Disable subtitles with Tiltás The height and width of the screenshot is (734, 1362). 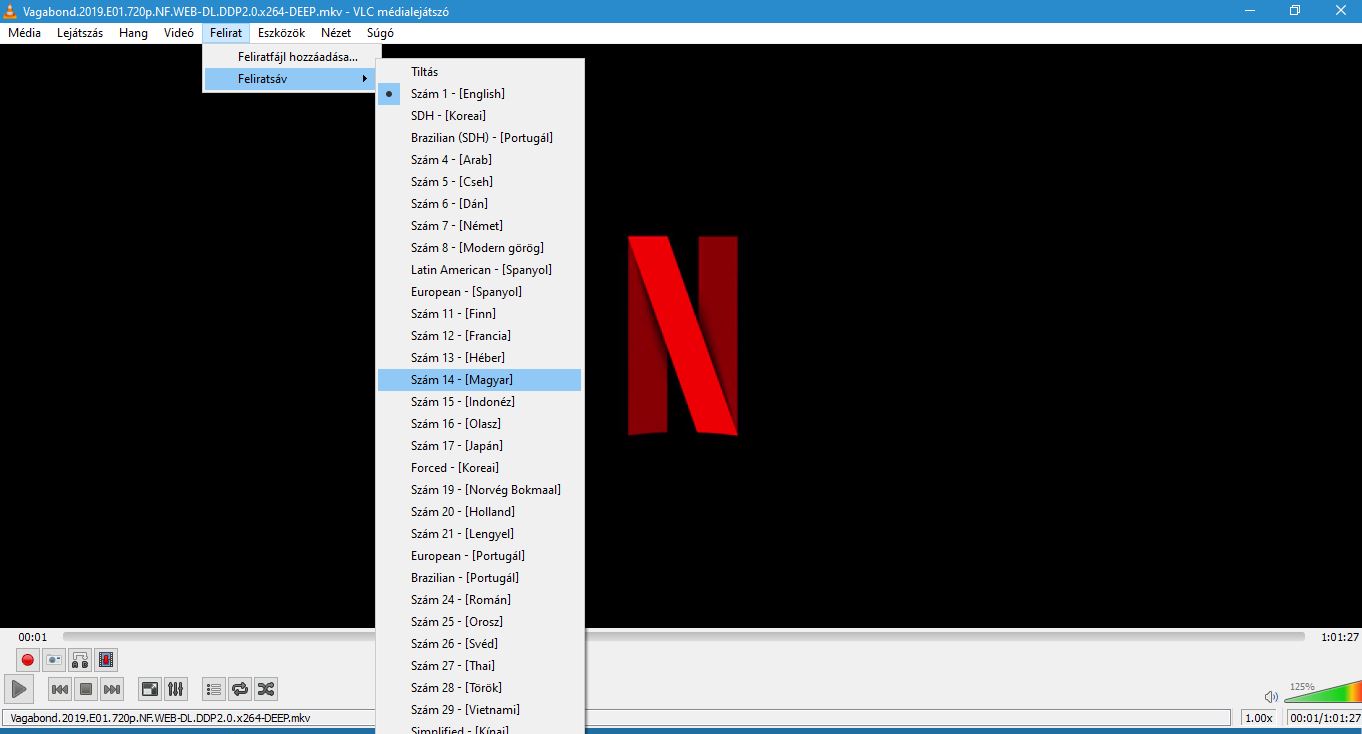(480, 72)
